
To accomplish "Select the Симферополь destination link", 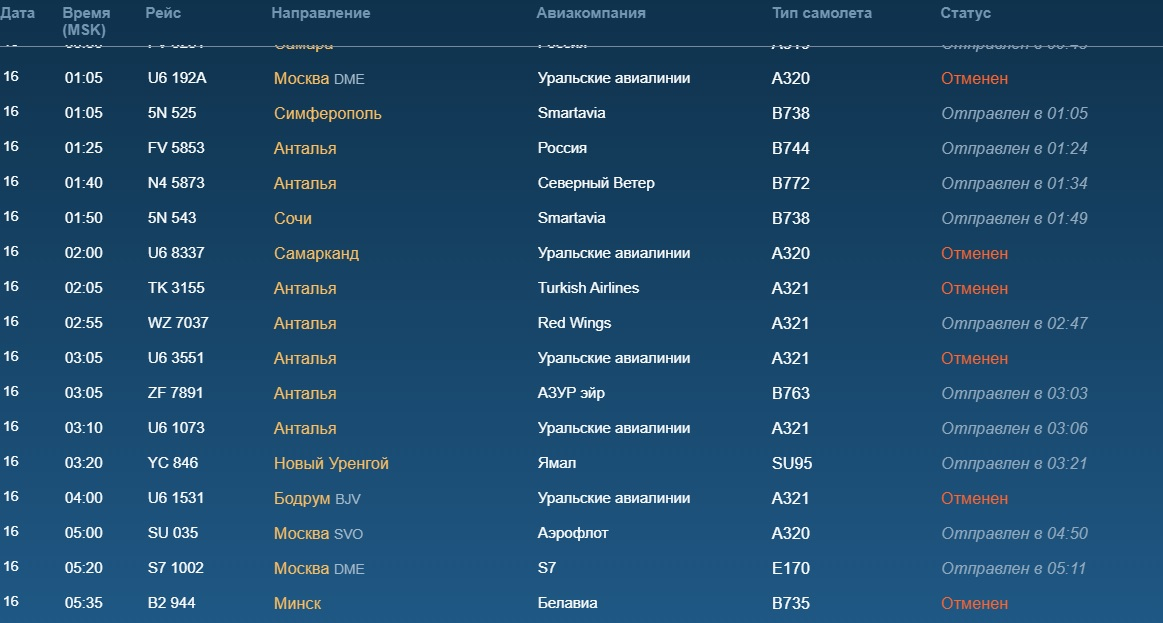I will (328, 113).
